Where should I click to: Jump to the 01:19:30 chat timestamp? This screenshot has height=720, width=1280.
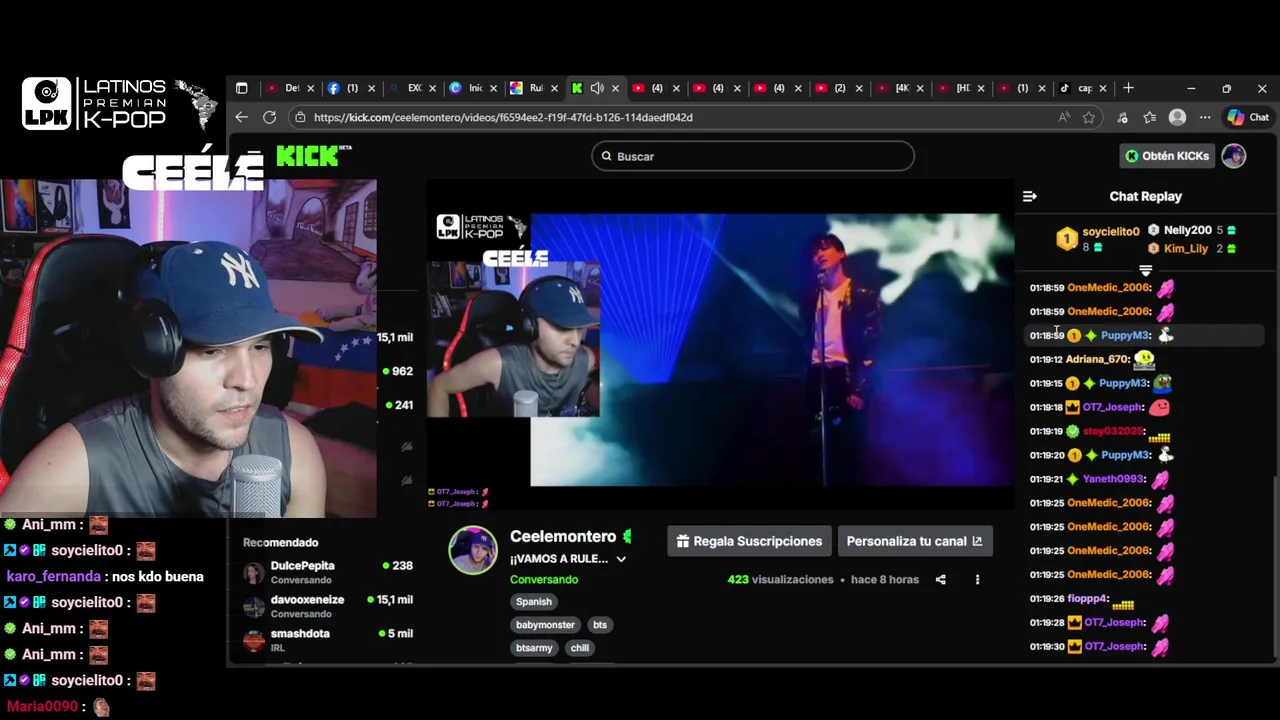[x=1046, y=646]
